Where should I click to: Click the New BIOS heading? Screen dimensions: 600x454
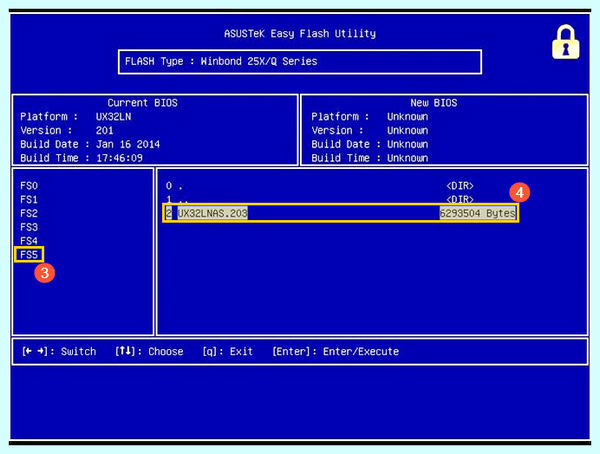coord(434,103)
